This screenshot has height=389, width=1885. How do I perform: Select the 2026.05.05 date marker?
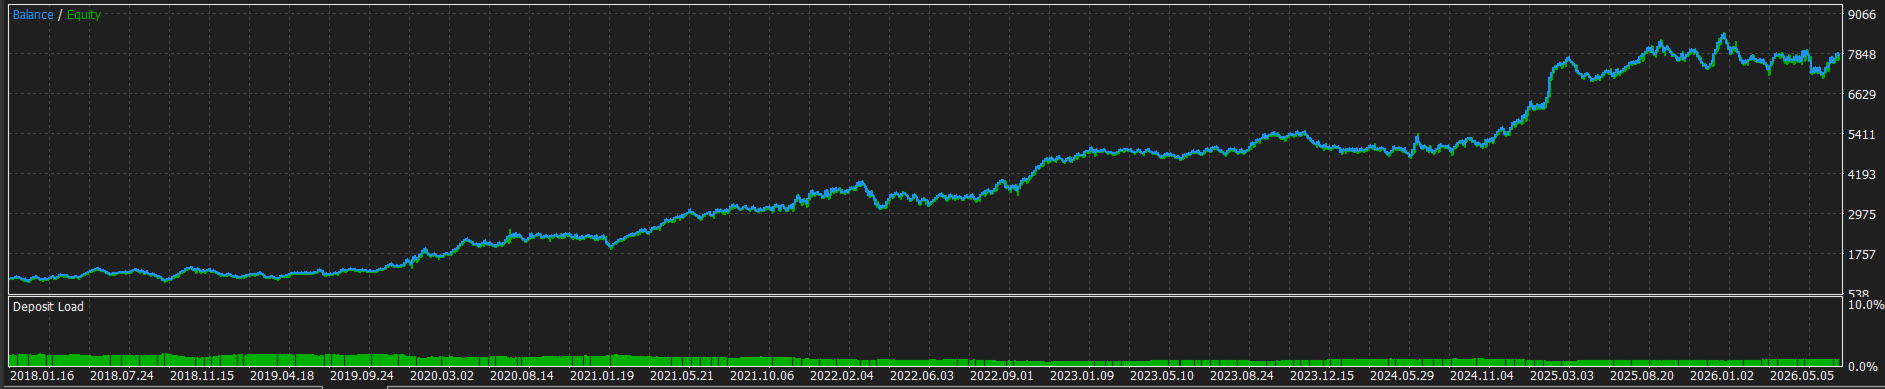pyautogui.click(x=1802, y=376)
